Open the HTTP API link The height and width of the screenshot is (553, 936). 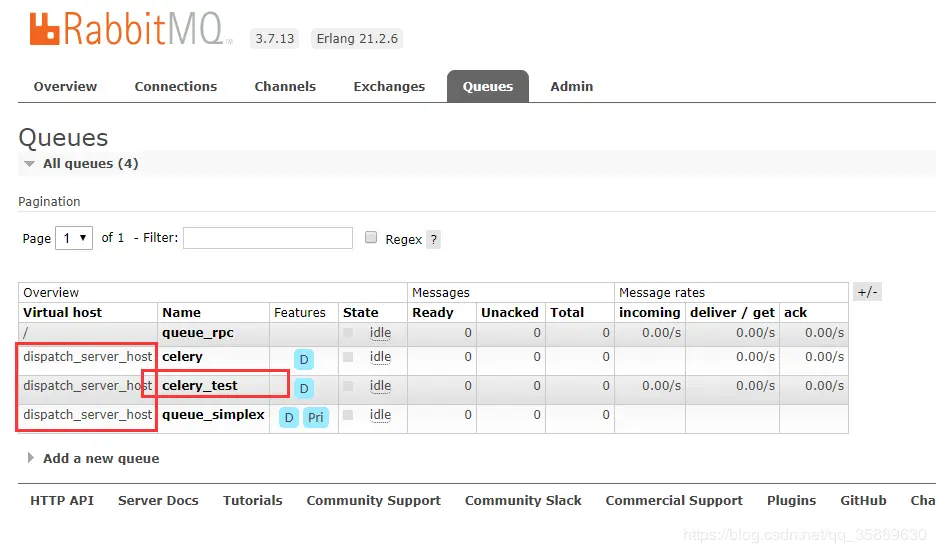click(x=62, y=500)
